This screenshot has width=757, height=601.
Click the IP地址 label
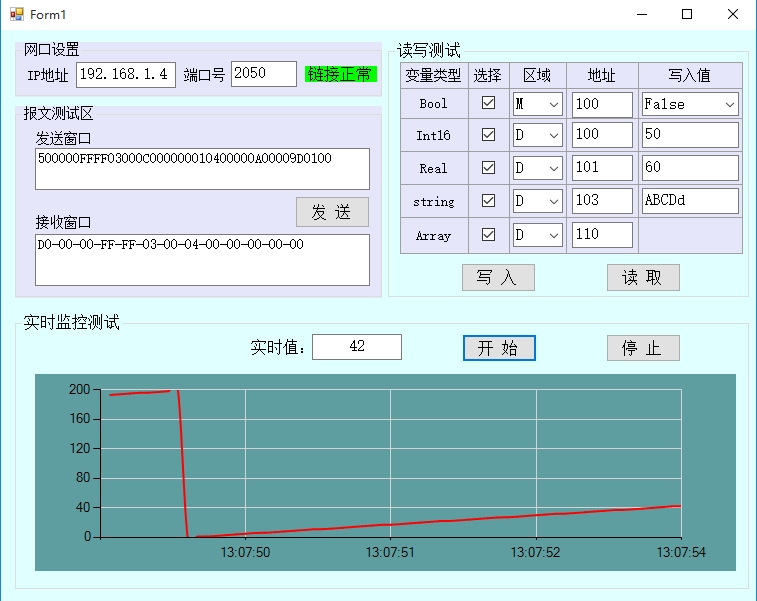[x=47, y=75]
